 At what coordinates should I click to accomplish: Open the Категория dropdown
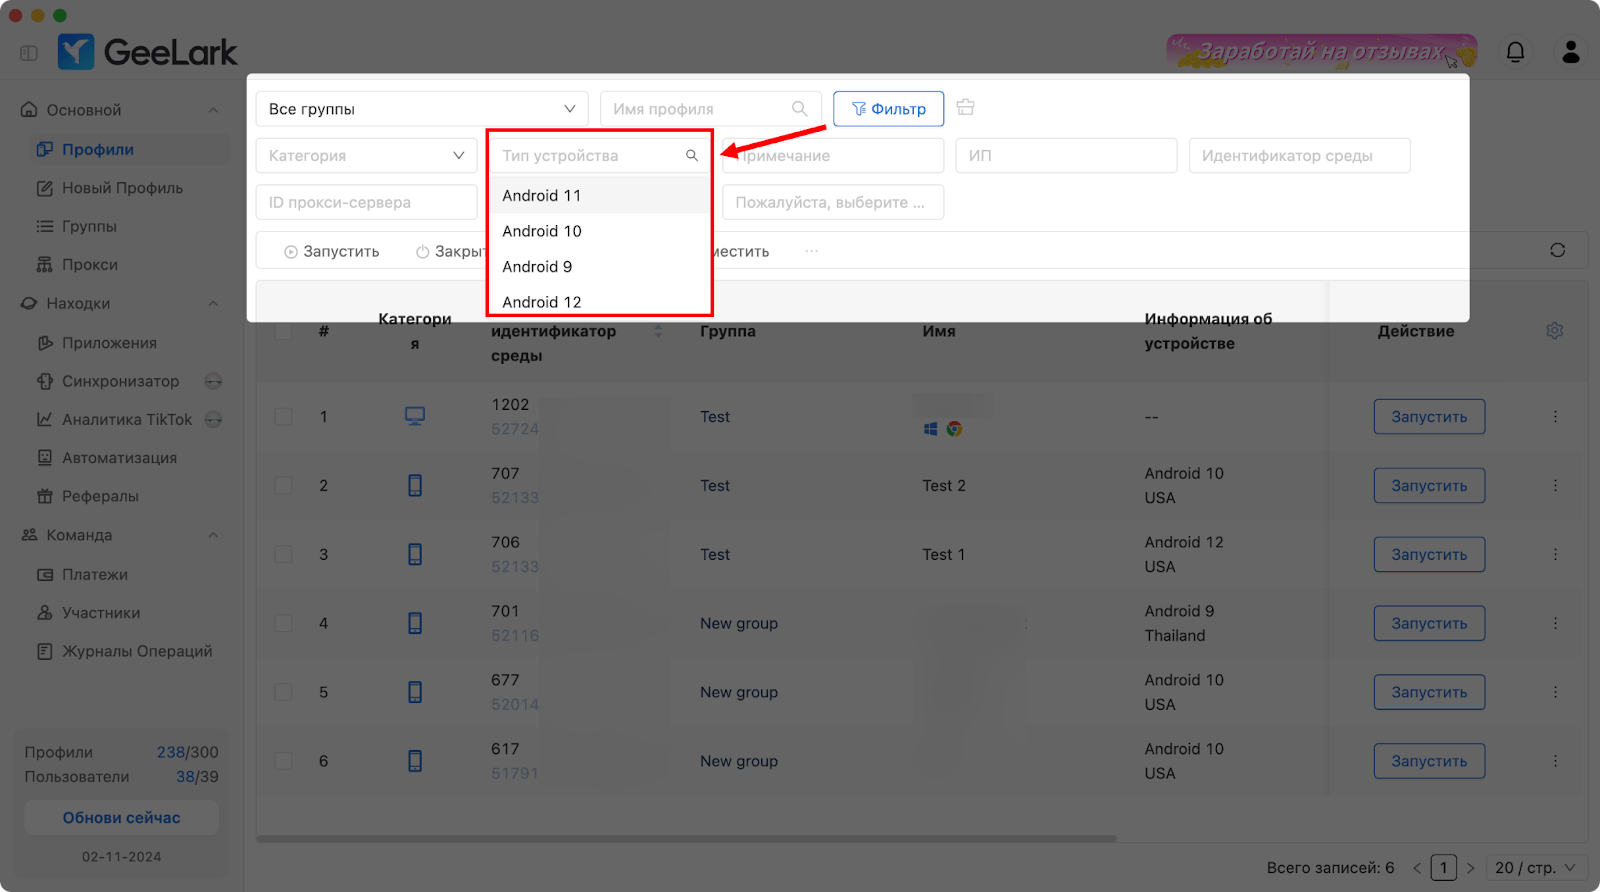366,156
